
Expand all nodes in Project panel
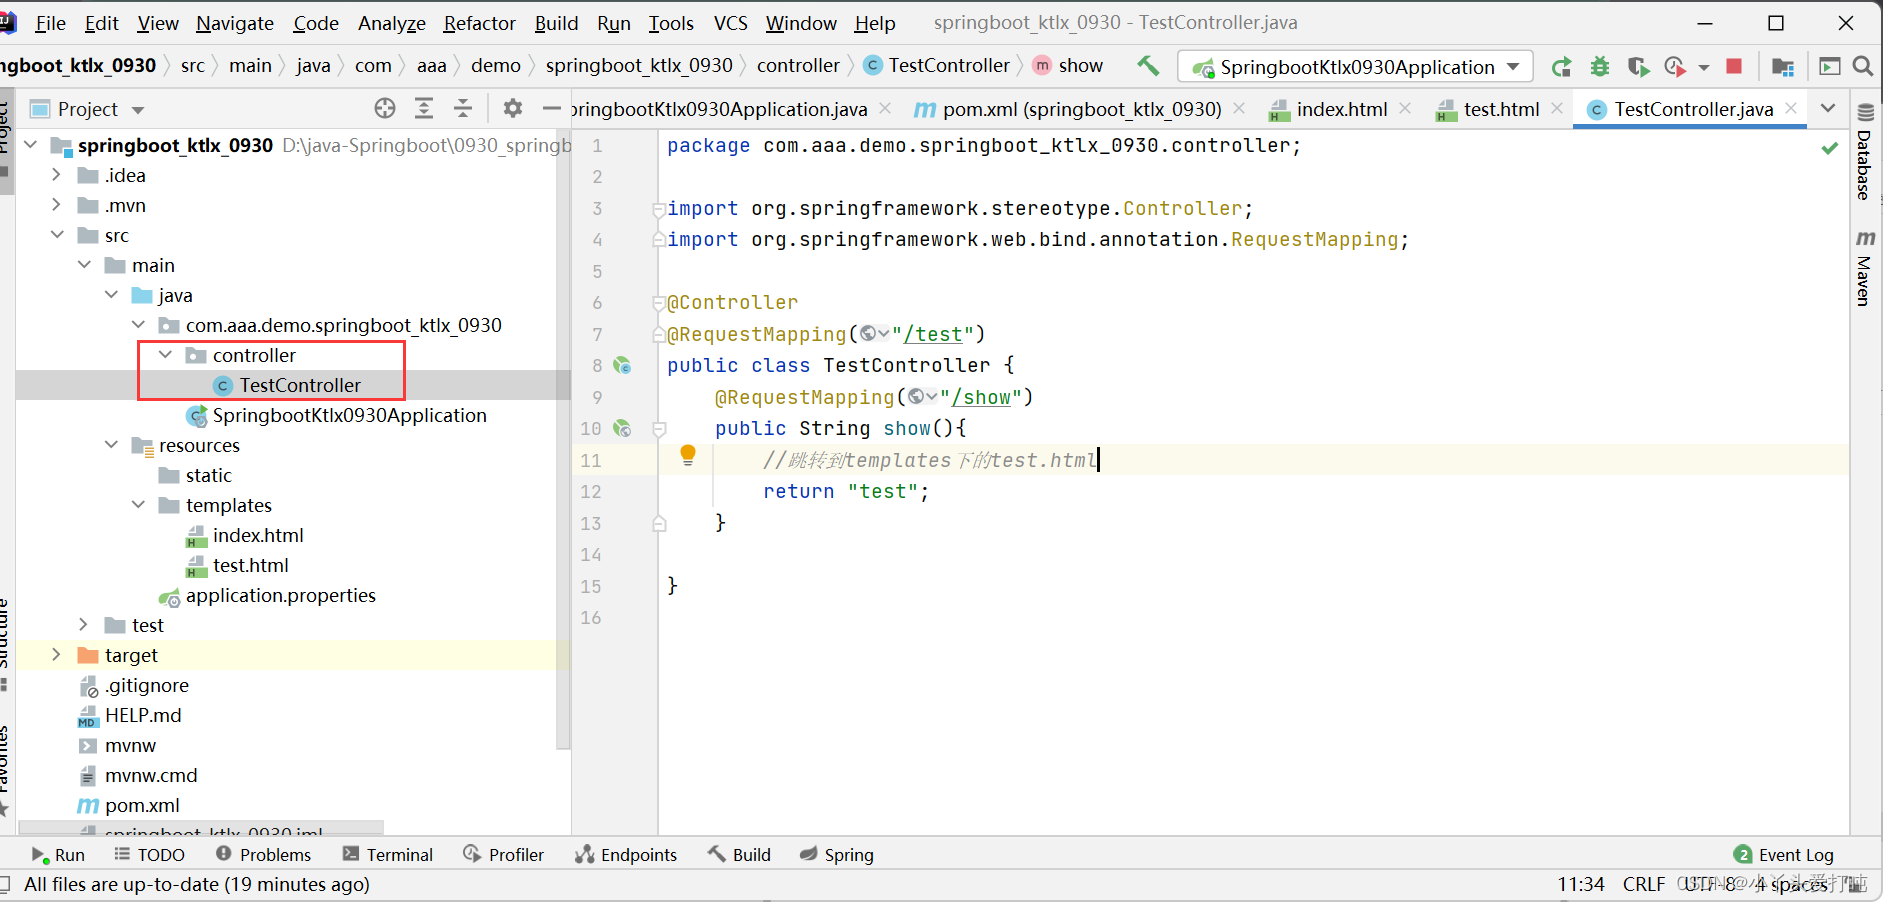click(424, 108)
